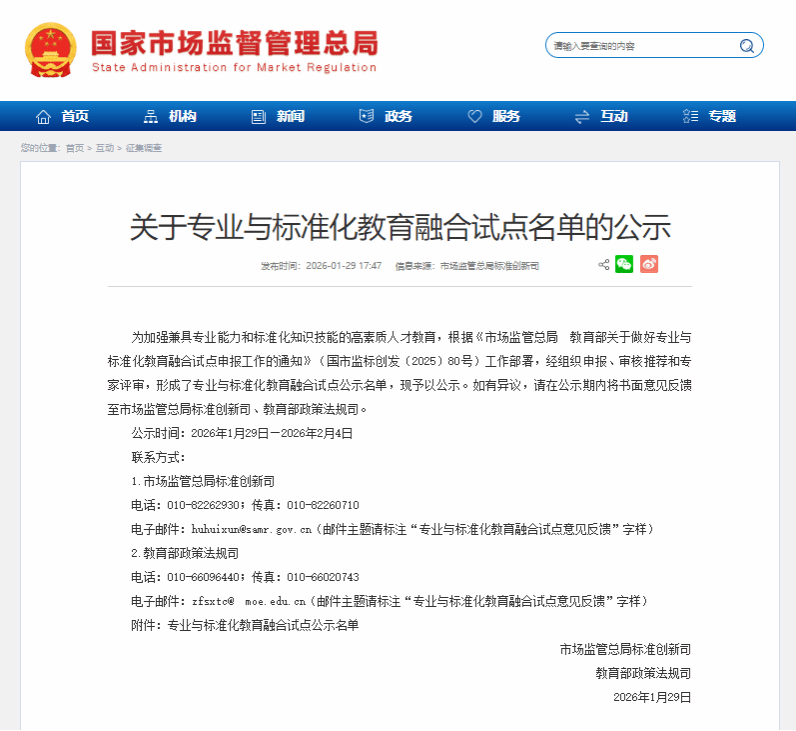Open the 服务 navigation menu
This screenshot has height=731, width=796.
coord(506,117)
